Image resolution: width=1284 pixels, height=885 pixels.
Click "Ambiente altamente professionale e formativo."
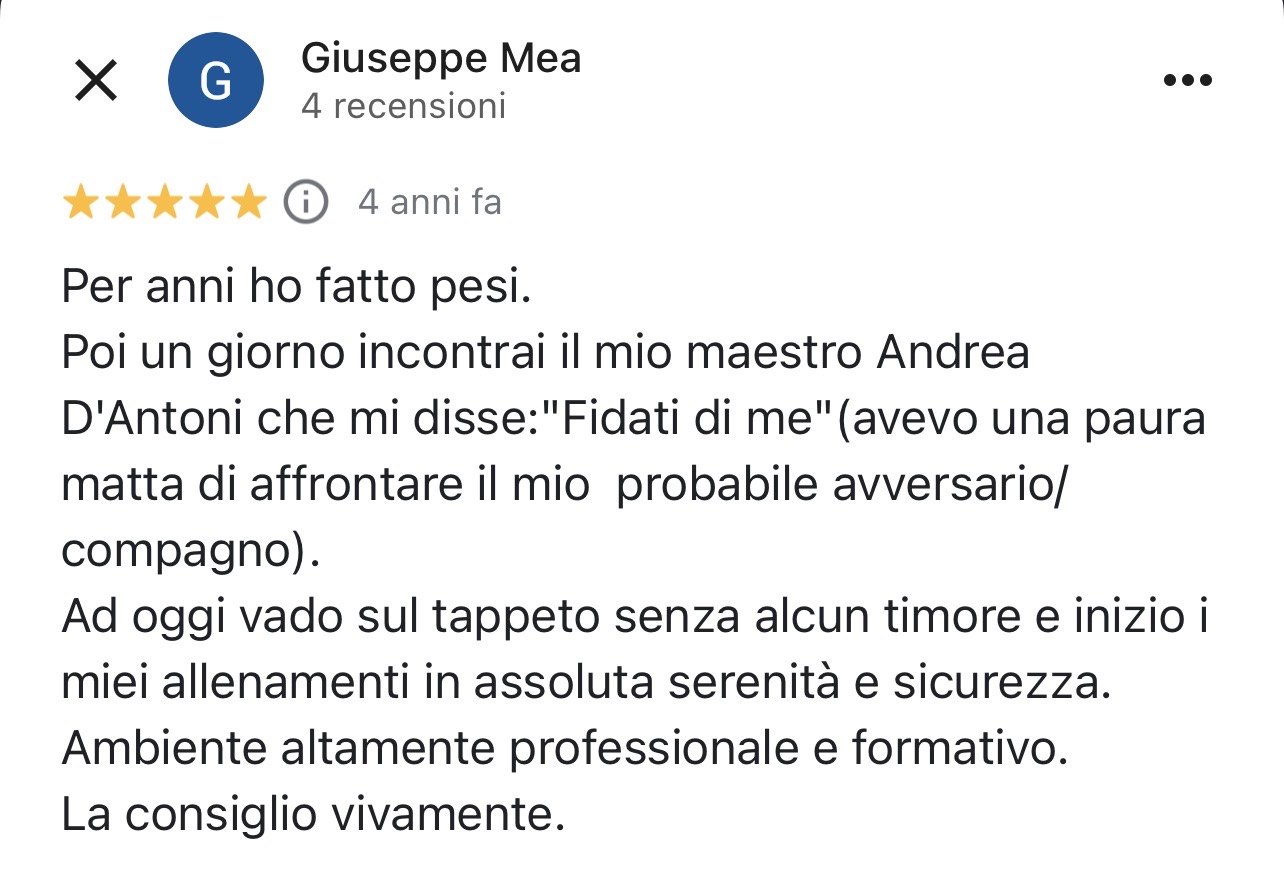pos(560,749)
